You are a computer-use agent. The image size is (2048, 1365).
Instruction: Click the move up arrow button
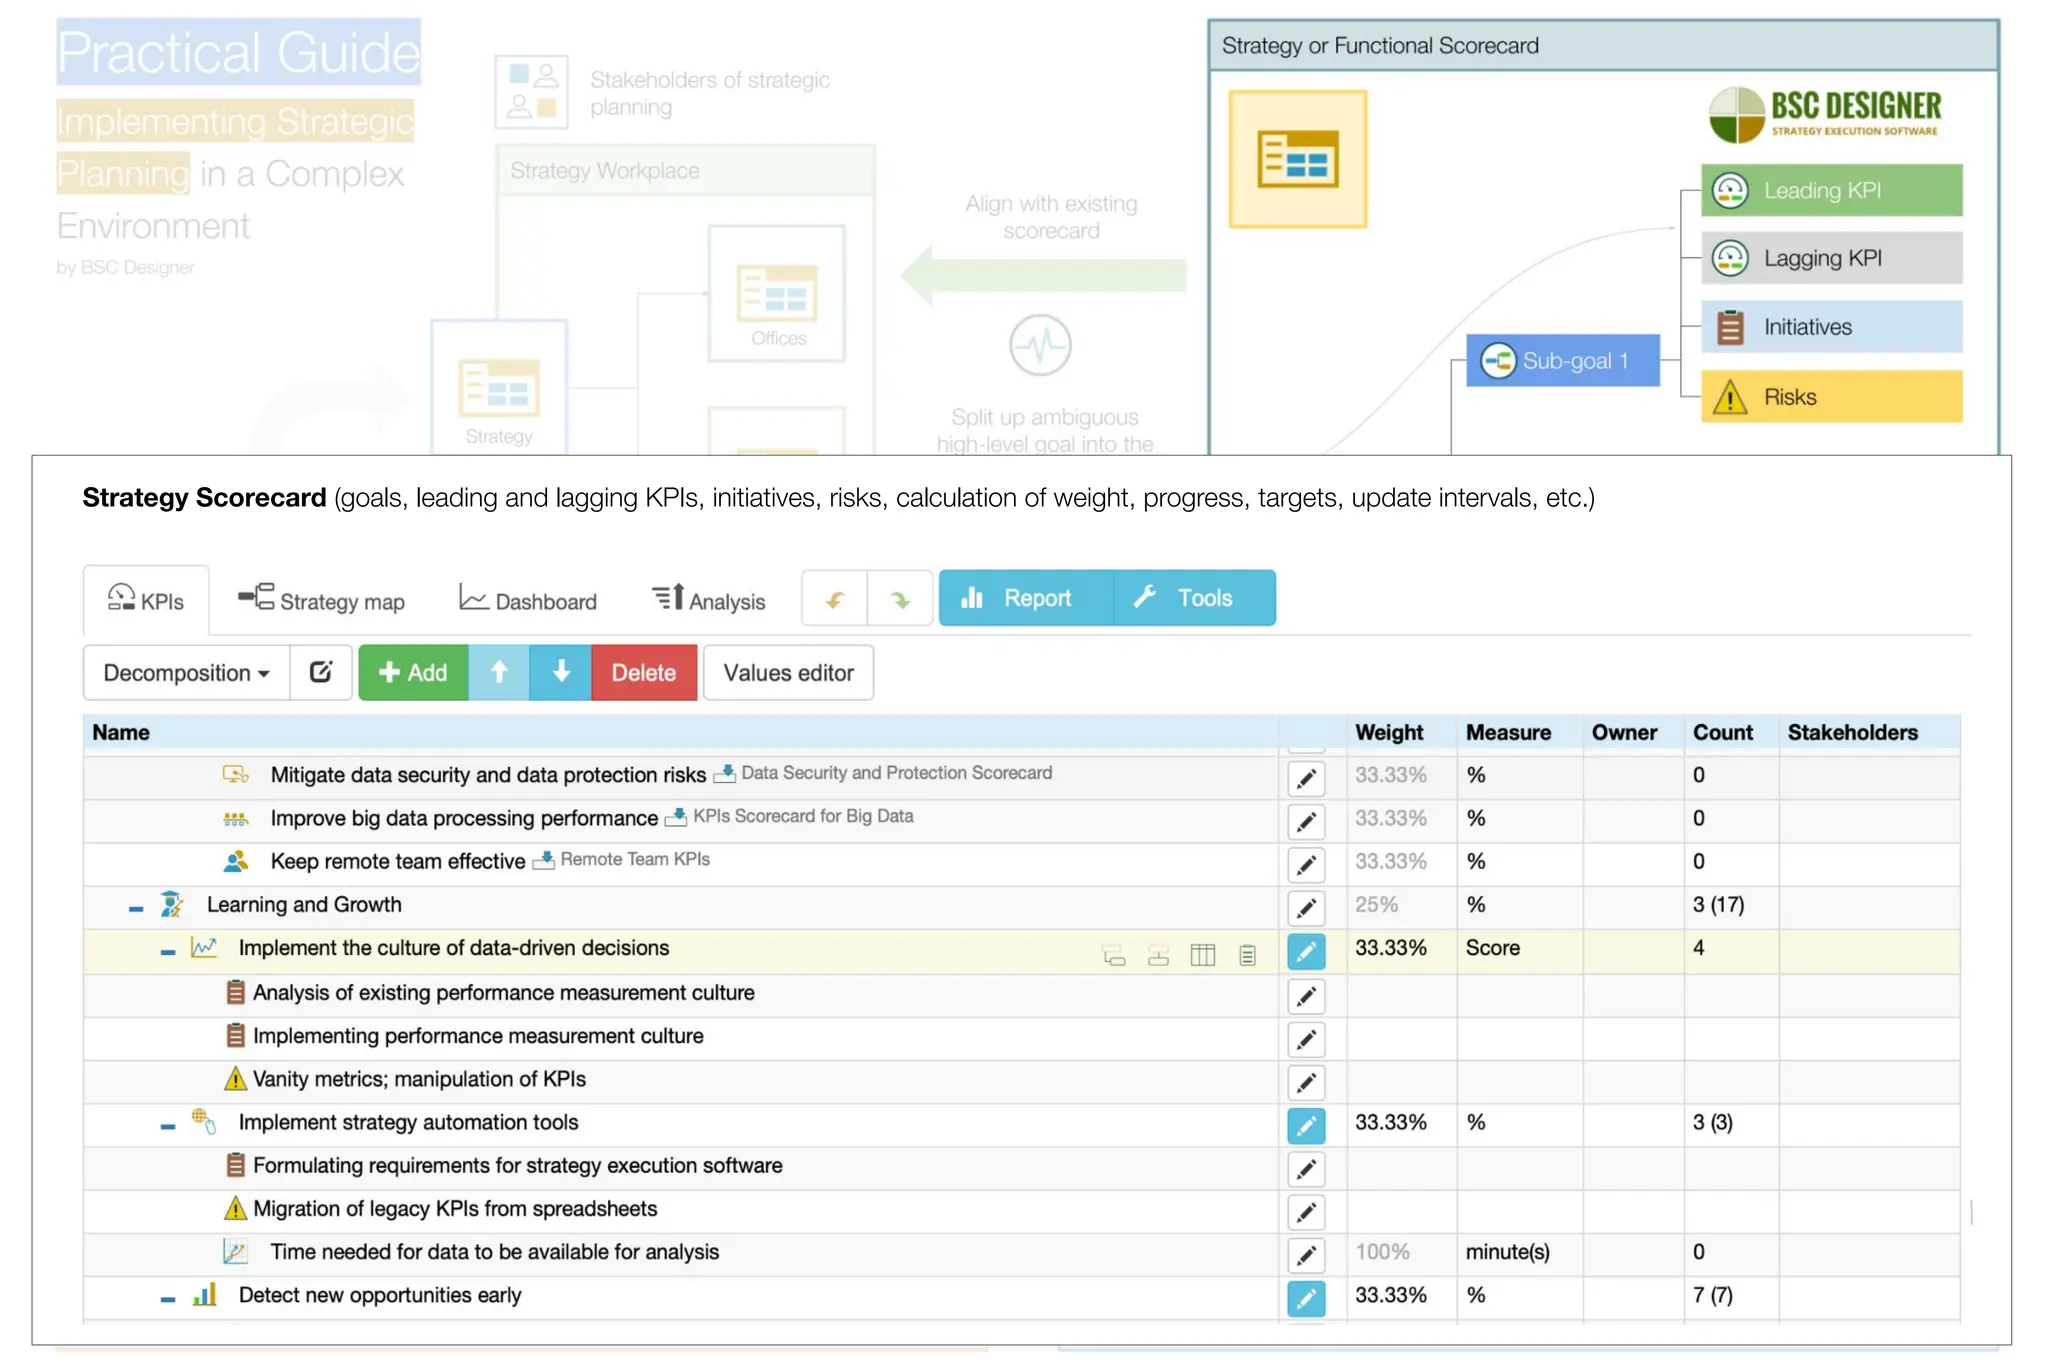499,672
